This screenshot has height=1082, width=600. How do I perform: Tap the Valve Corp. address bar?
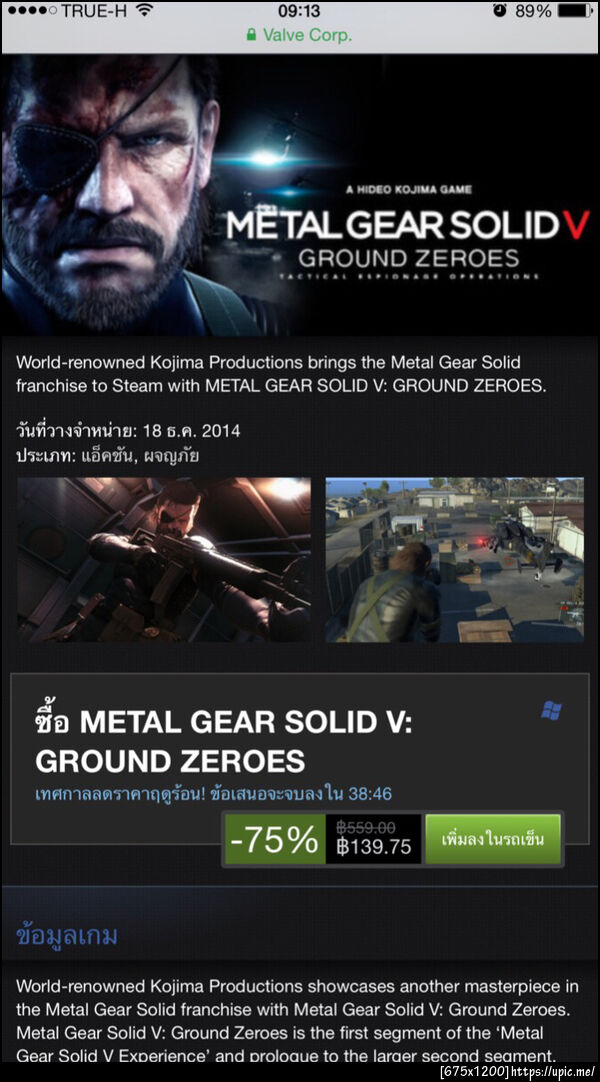(300, 35)
